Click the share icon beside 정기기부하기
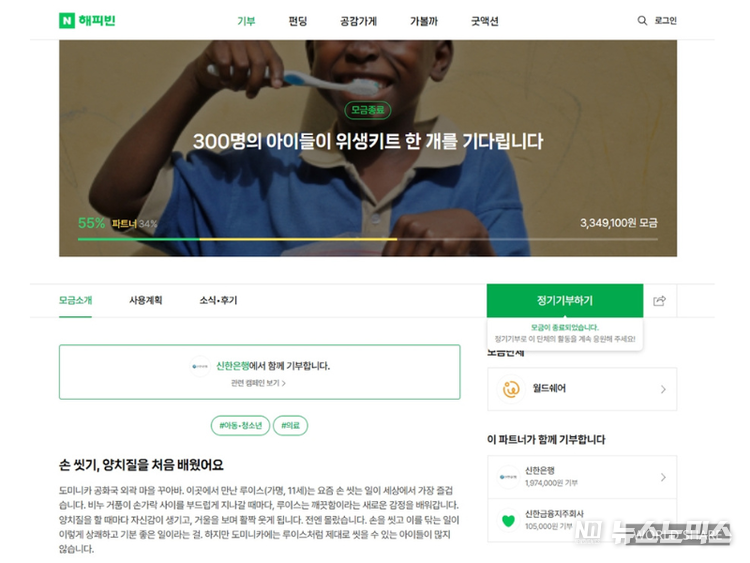 point(660,301)
